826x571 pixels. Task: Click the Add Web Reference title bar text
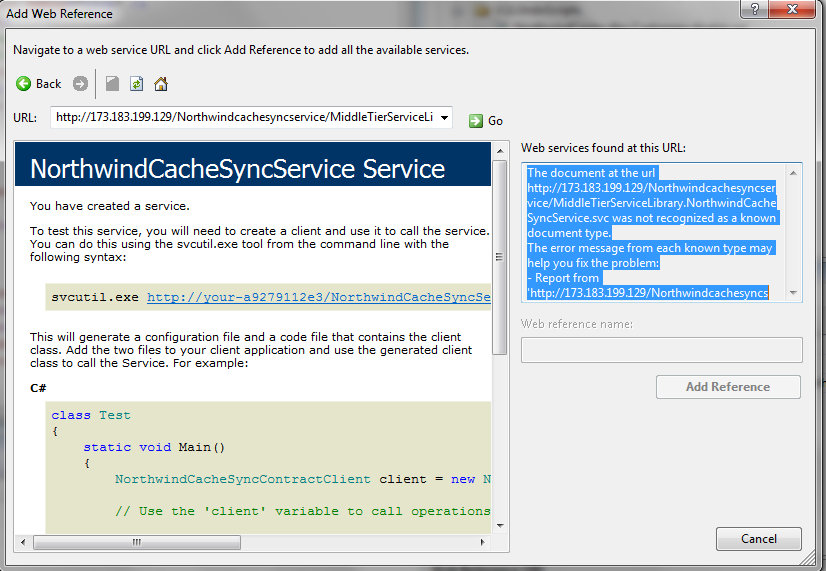(x=59, y=14)
